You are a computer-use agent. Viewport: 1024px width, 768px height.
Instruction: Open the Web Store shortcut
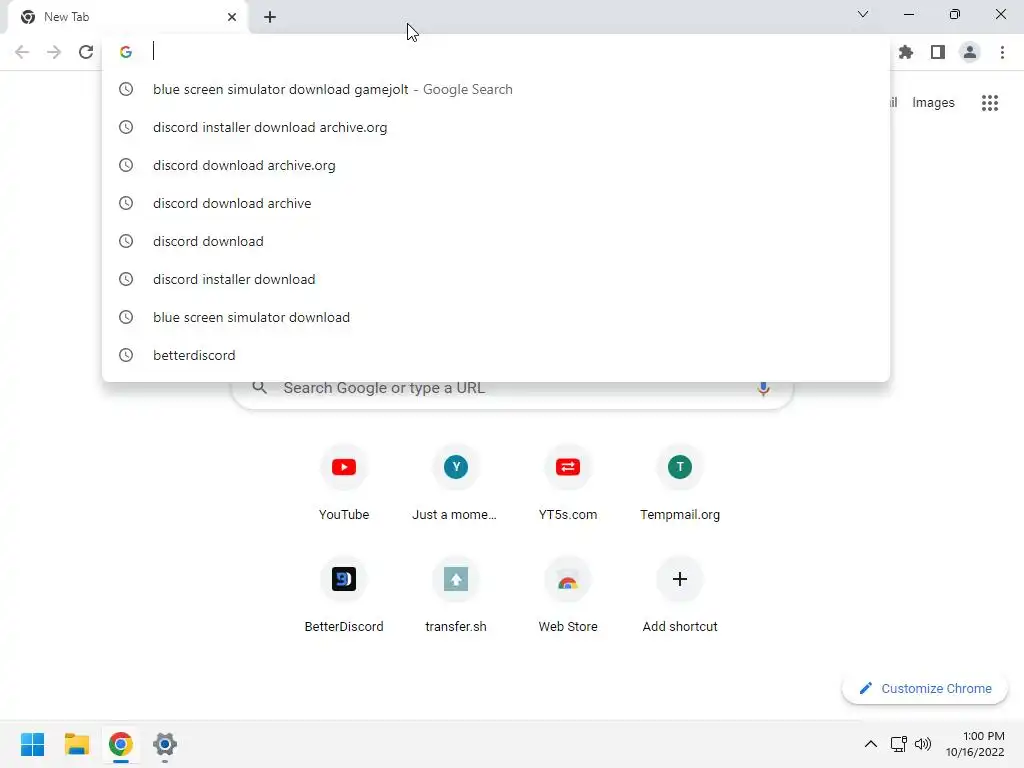click(x=568, y=595)
